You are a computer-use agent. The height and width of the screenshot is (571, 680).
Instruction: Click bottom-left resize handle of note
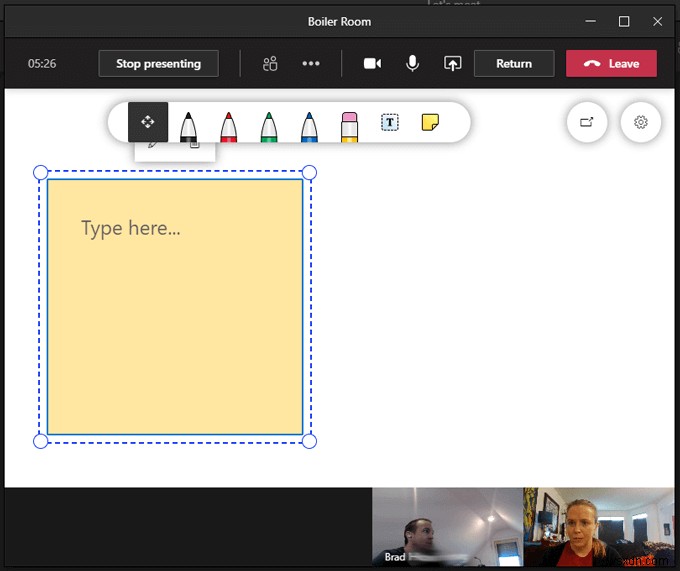pyautogui.click(x=41, y=441)
